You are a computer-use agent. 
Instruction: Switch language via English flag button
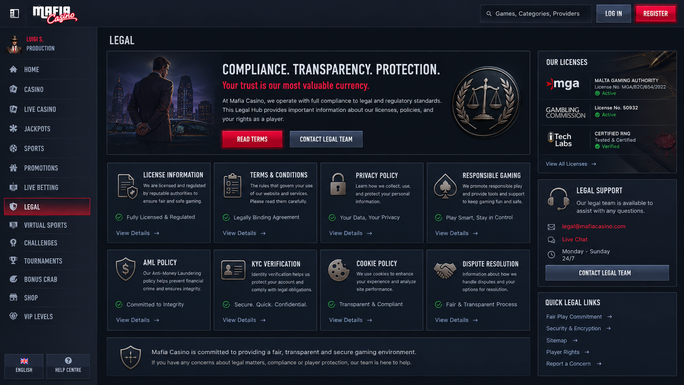point(24,365)
